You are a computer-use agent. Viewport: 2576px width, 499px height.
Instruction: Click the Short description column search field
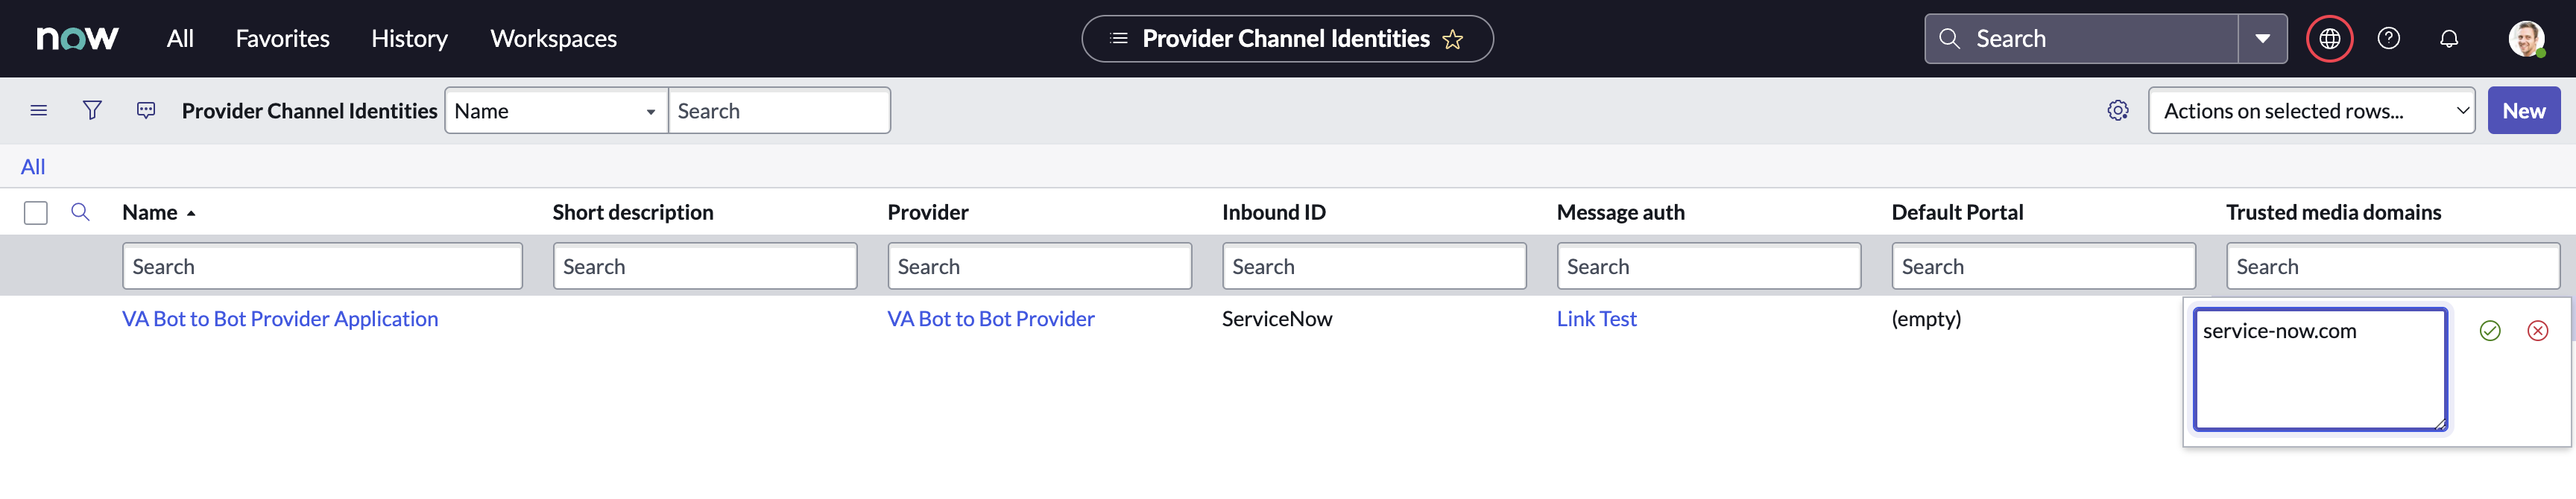(x=705, y=266)
